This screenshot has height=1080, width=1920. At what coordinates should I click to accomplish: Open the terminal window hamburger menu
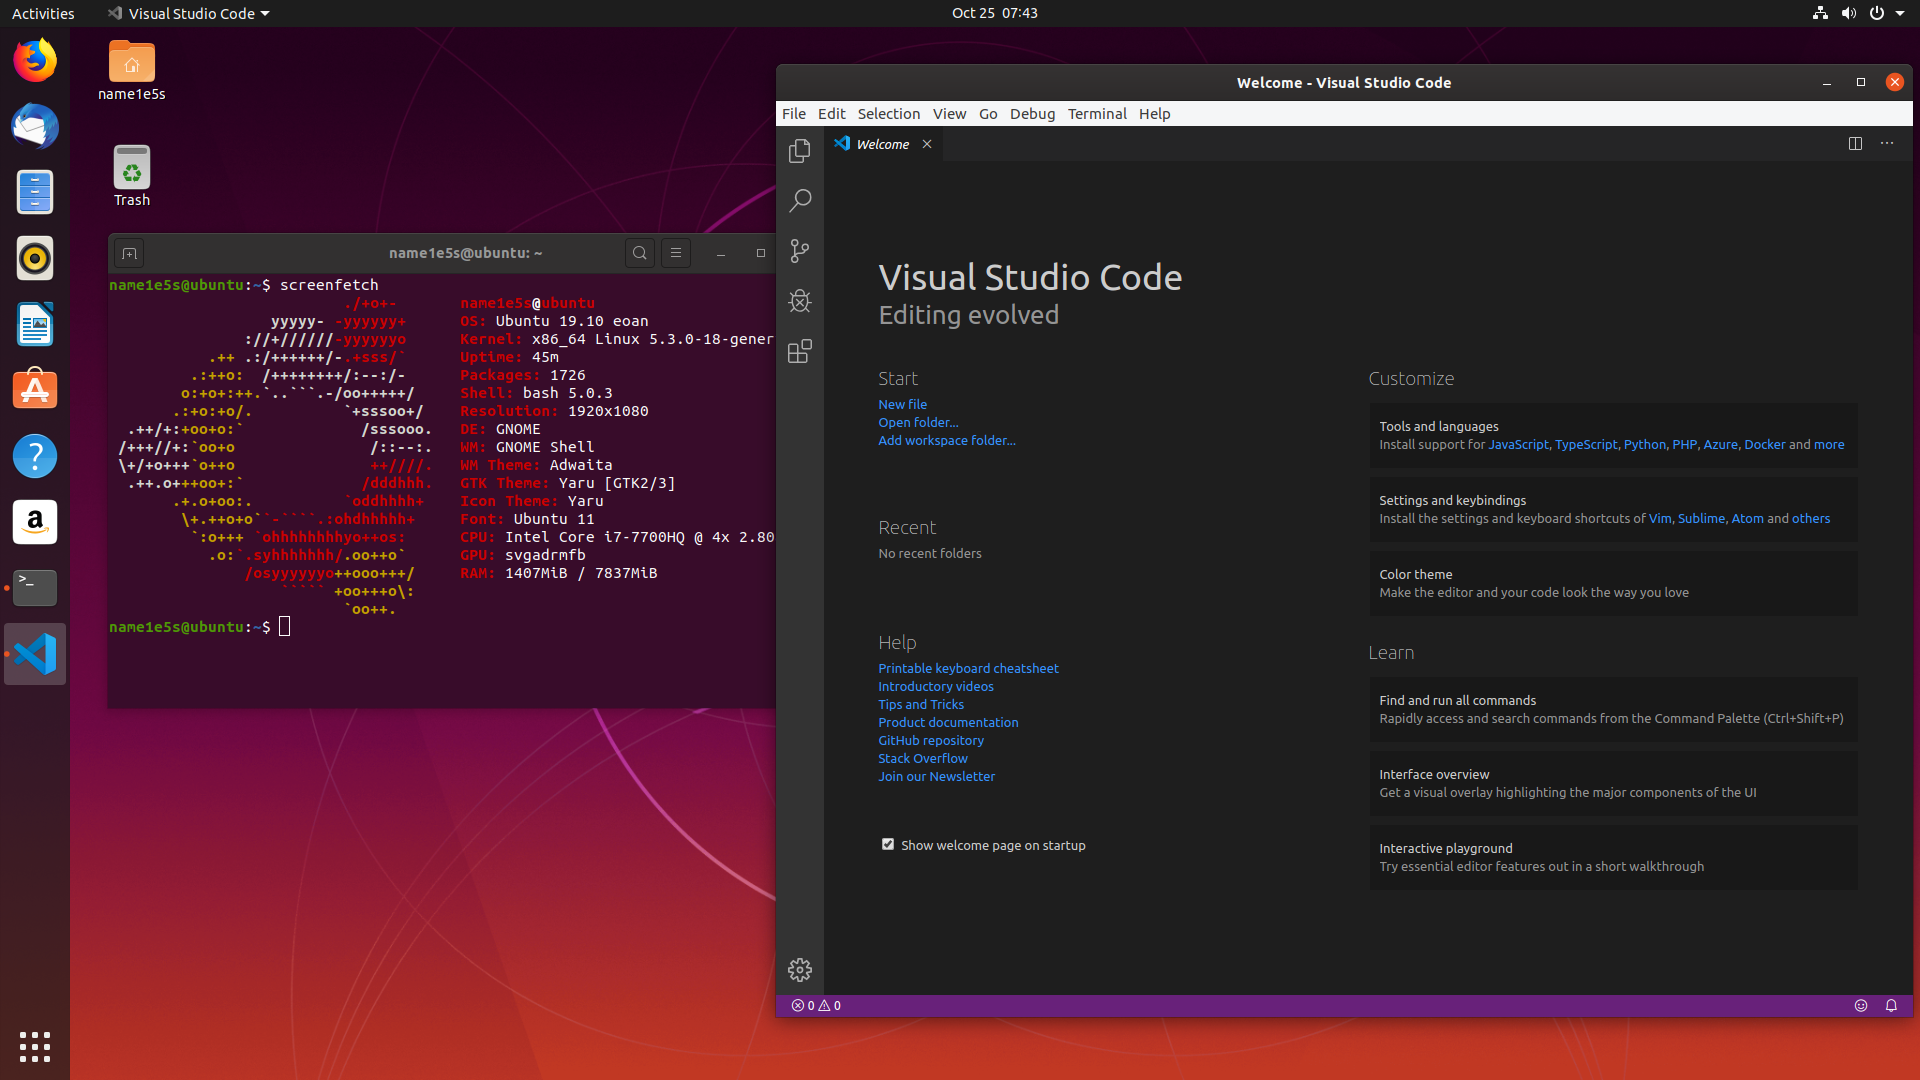coord(676,253)
